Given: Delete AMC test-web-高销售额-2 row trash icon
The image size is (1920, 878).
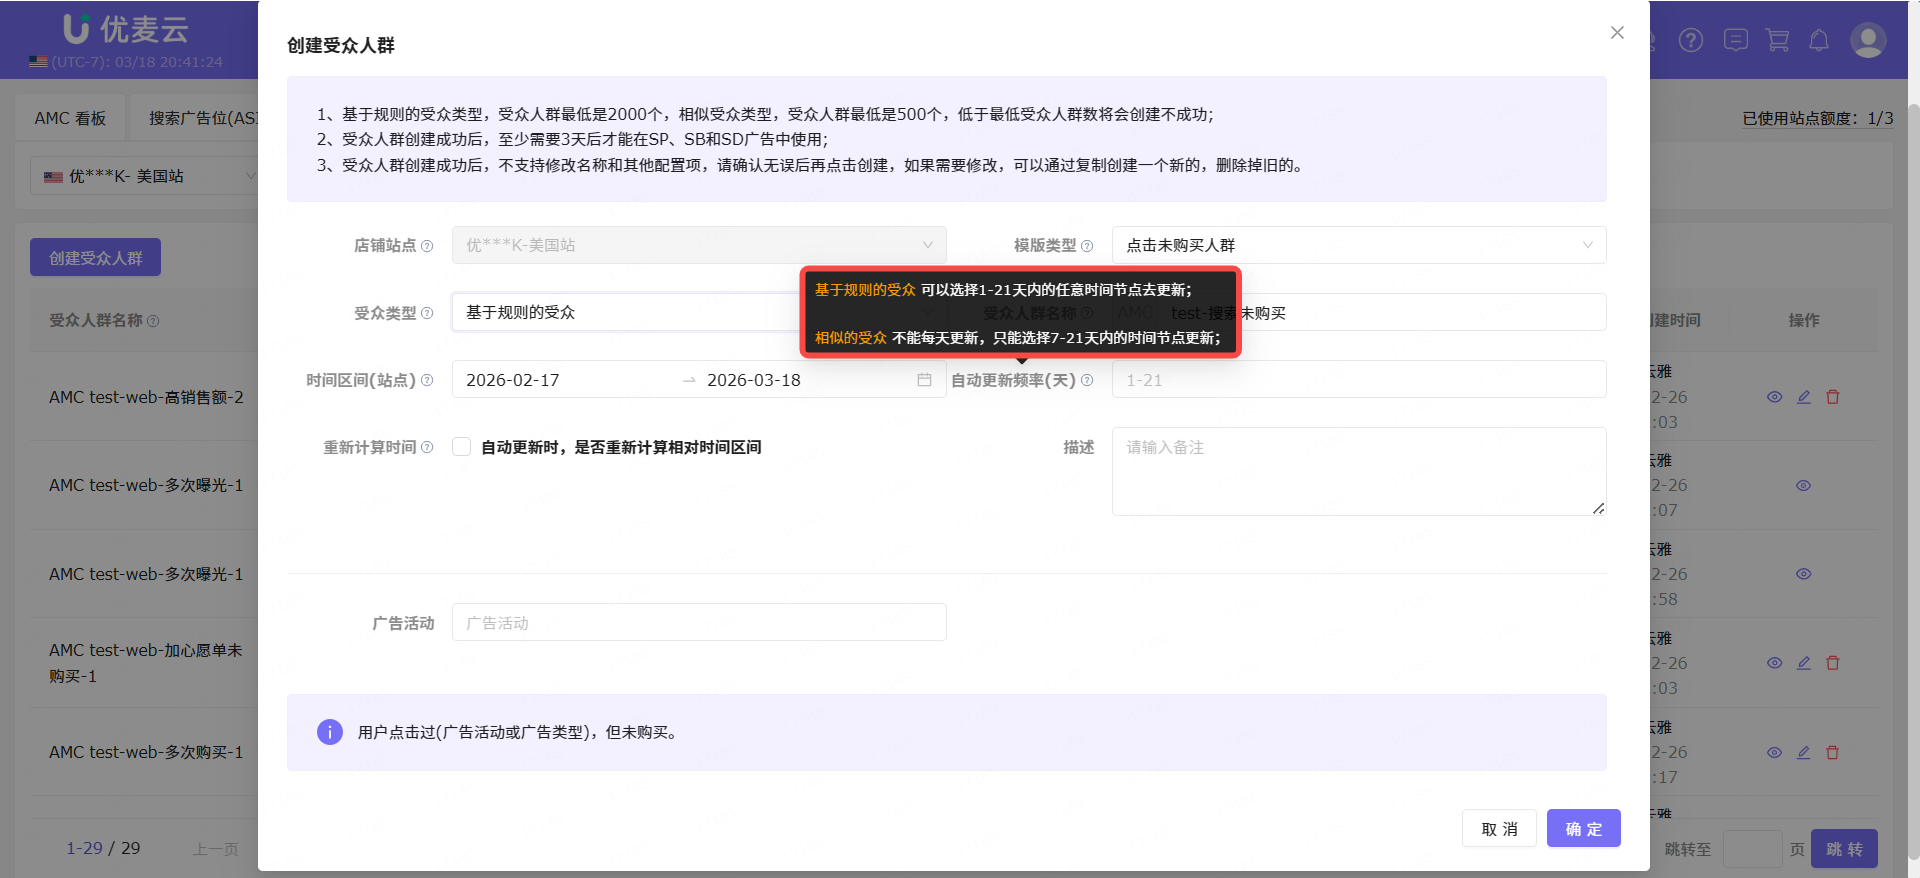Looking at the screenshot, I should pyautogui.click(x=1833, y=397).
